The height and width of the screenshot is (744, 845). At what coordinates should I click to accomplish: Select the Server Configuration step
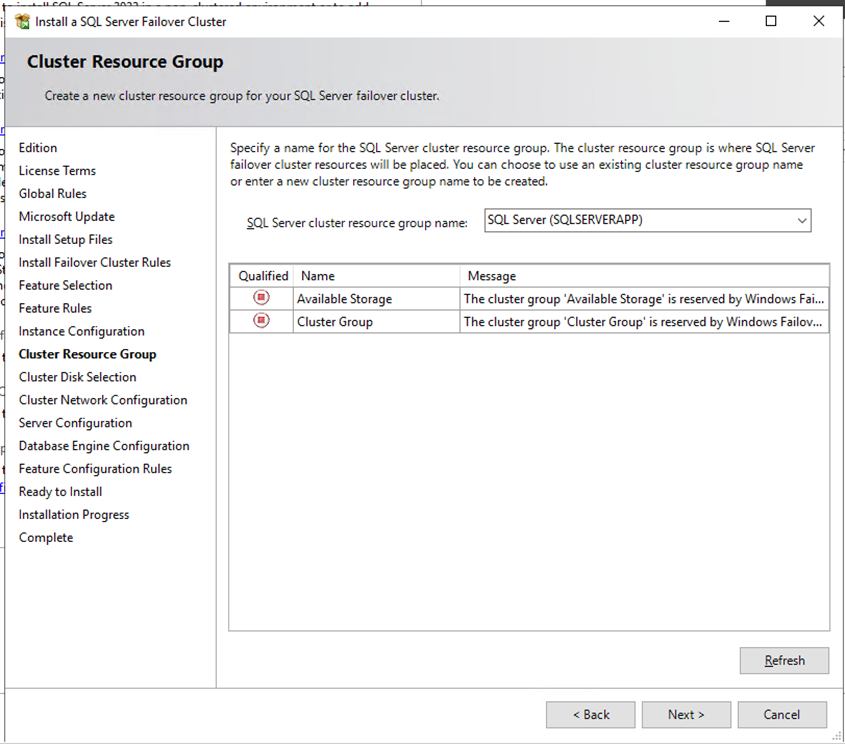[x=75, y=423]
